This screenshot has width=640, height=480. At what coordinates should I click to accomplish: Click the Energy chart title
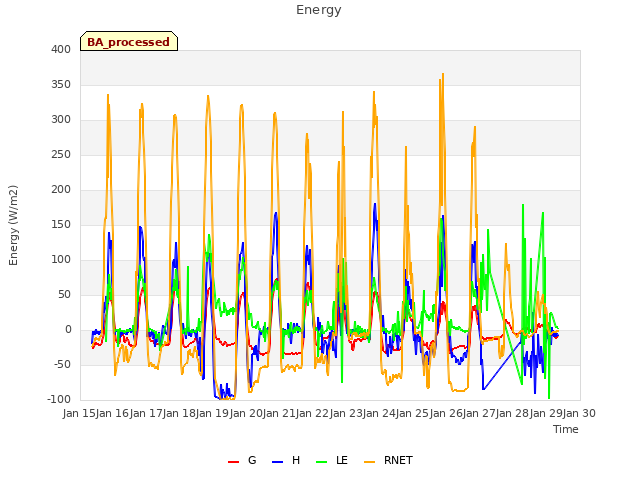[319, 10]
